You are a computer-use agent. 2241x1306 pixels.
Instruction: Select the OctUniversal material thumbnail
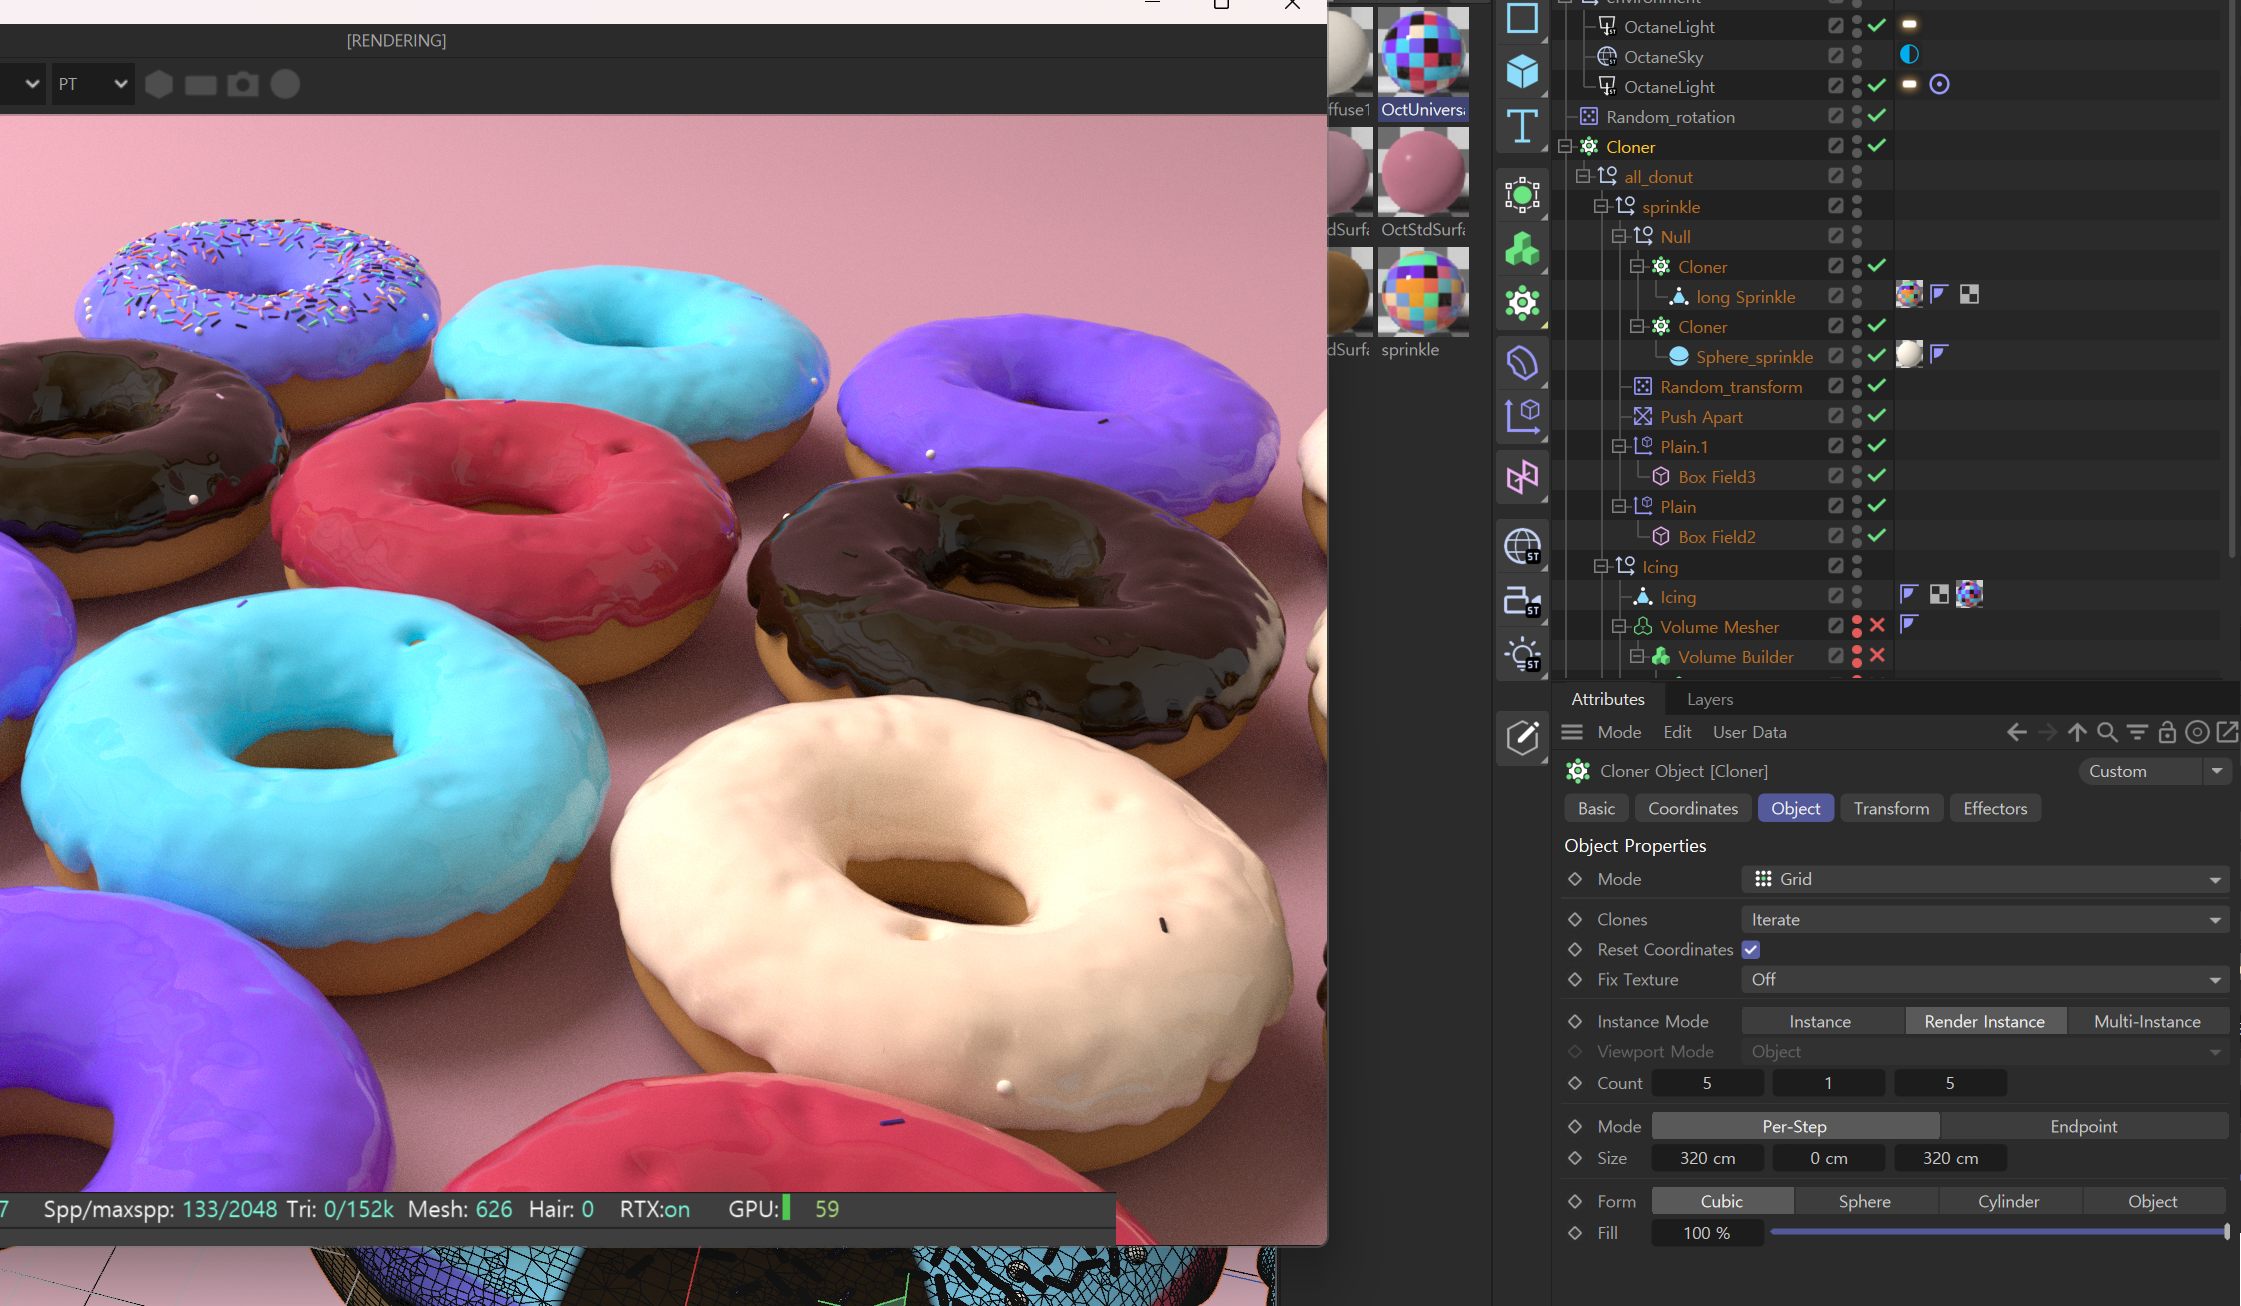click(x=1423, y=63)
